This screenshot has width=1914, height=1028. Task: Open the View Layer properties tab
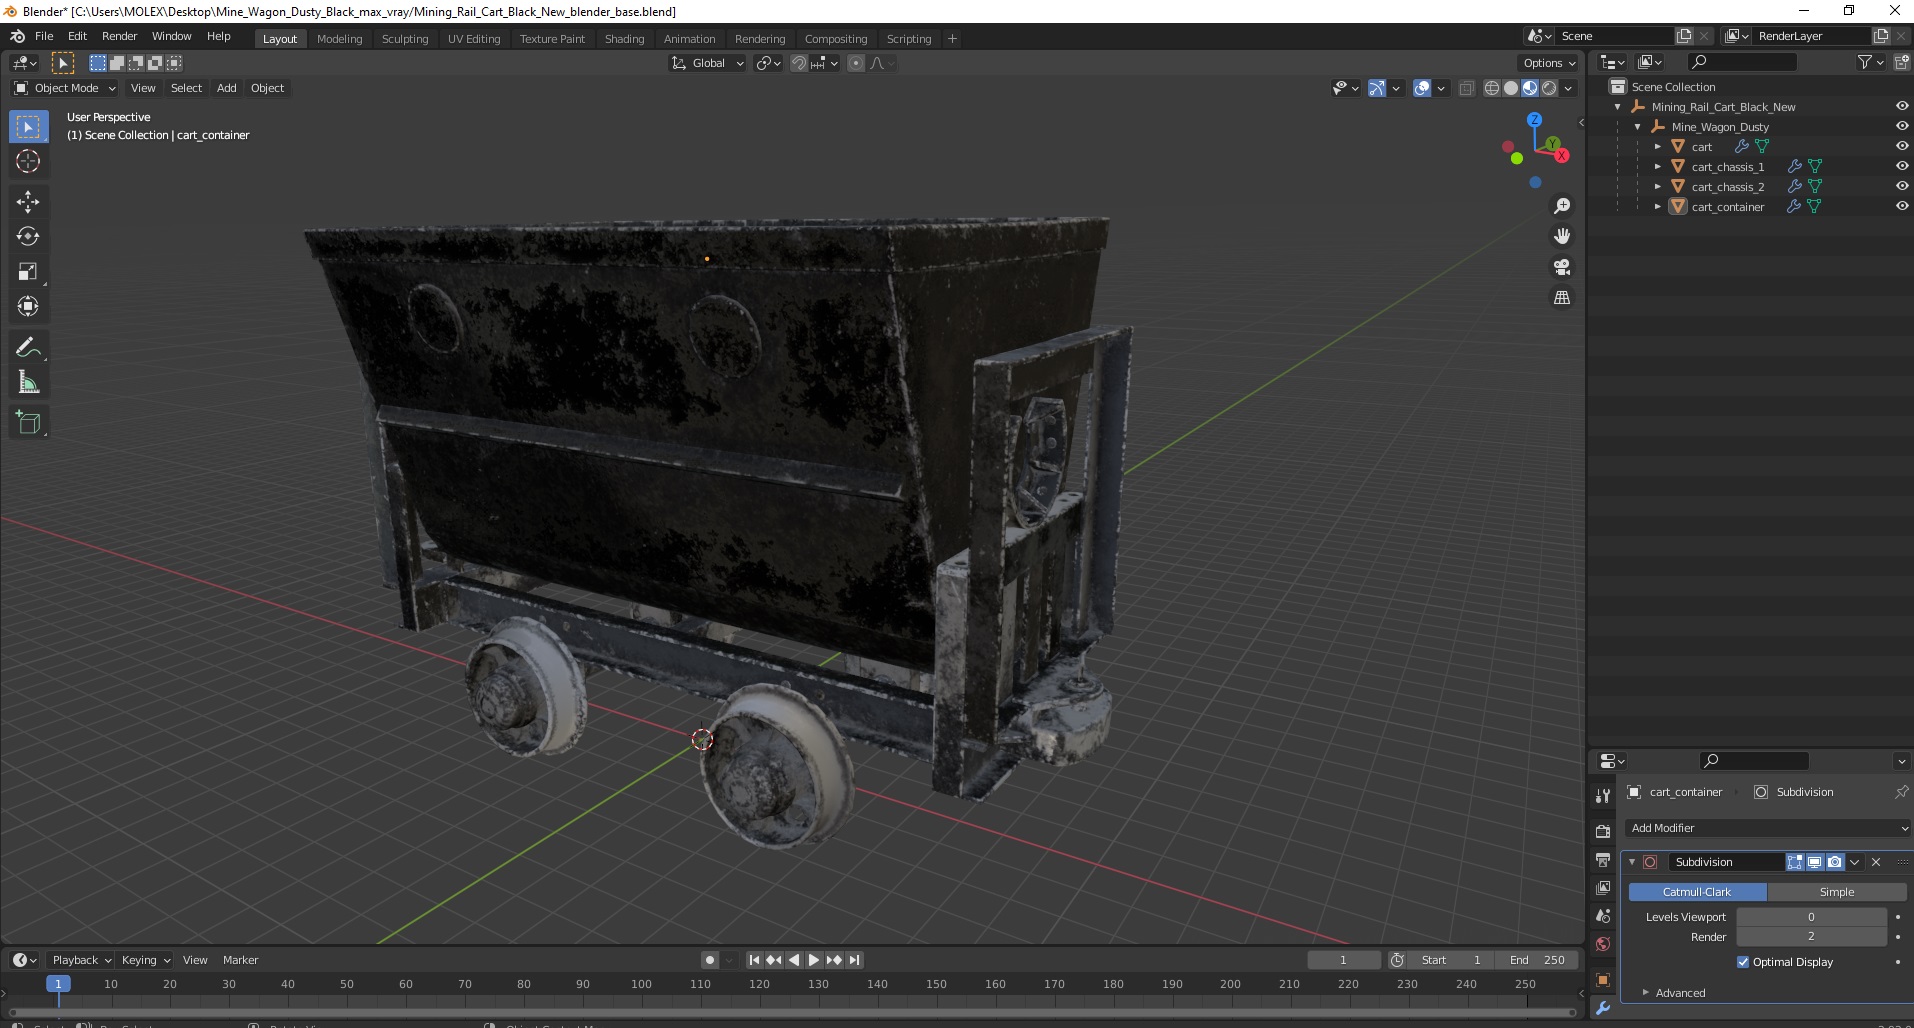tap(1603, 888)
